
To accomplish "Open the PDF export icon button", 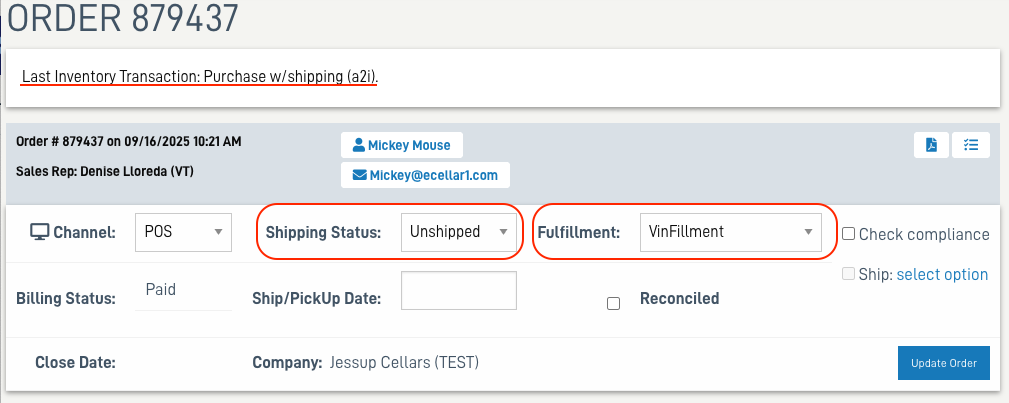I will tap(931, 145).
